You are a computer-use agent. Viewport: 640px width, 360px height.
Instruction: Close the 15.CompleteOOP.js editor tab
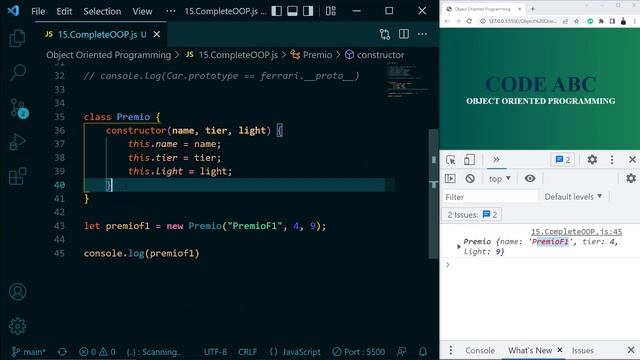(x=157, y=35)
